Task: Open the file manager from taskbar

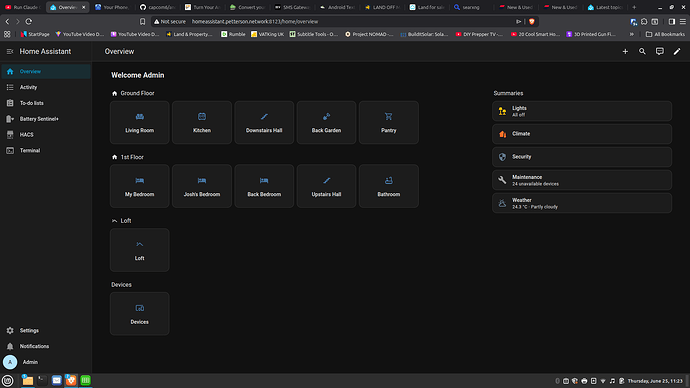Action: [28, 381]
